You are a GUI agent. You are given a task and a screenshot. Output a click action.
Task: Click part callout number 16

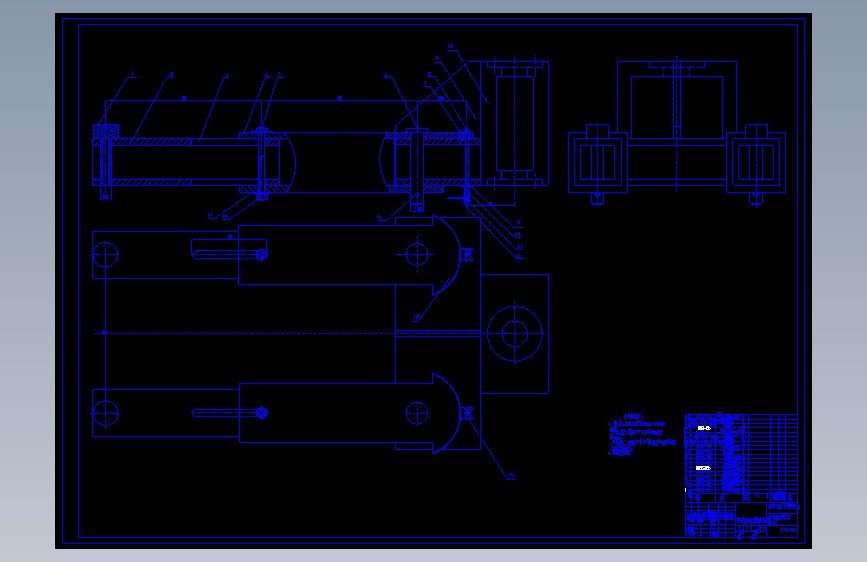click(225, 217)
